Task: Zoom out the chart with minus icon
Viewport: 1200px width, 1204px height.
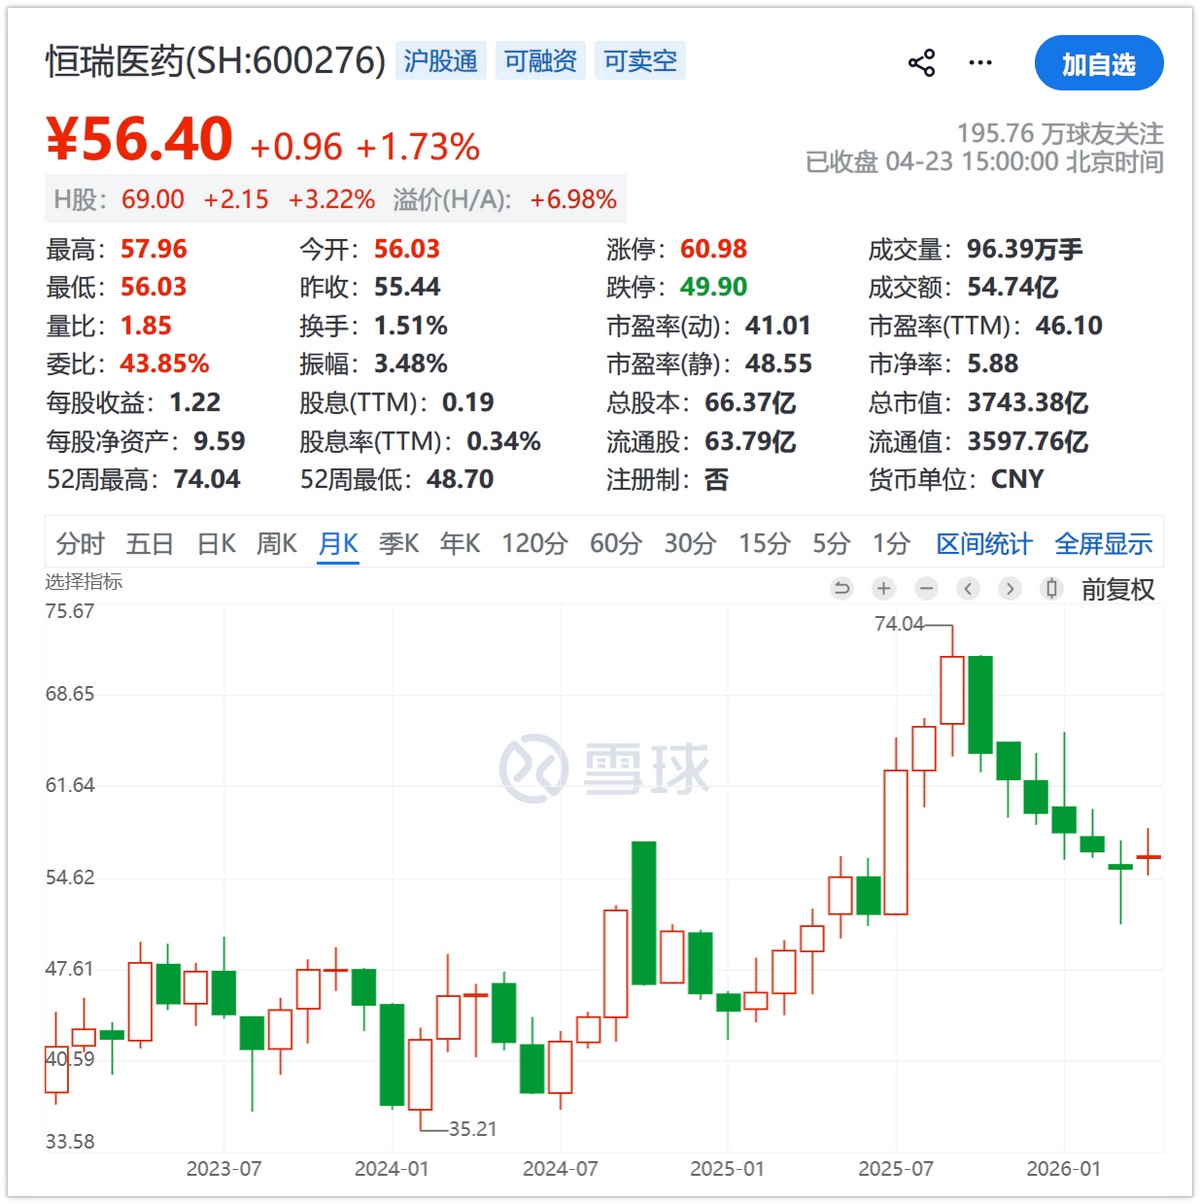Action: click(926, 588)
